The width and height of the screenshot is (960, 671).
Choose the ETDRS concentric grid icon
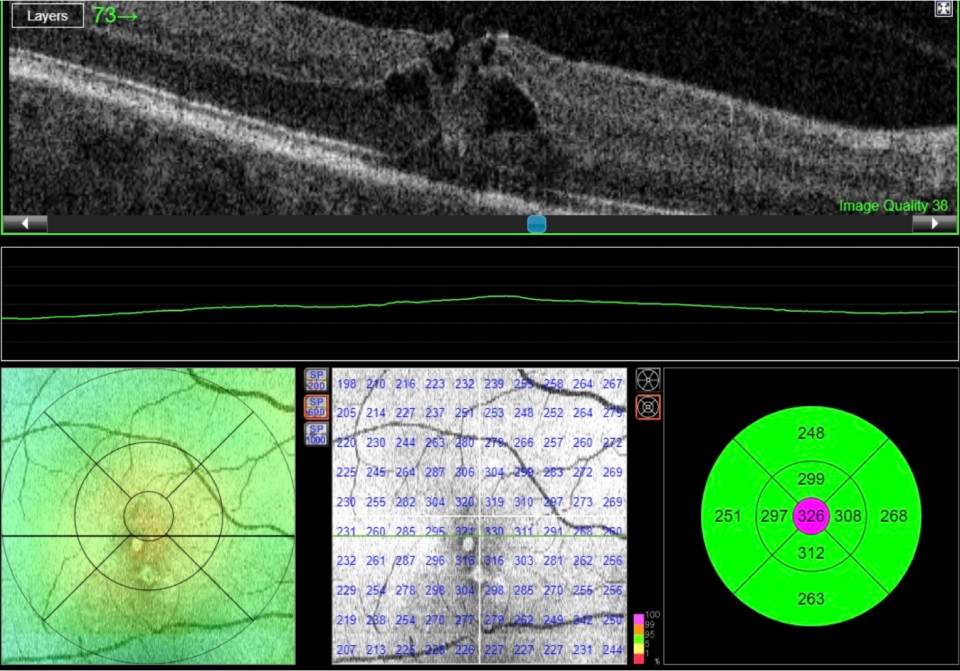pyautogui.click(x=648, y=407)
